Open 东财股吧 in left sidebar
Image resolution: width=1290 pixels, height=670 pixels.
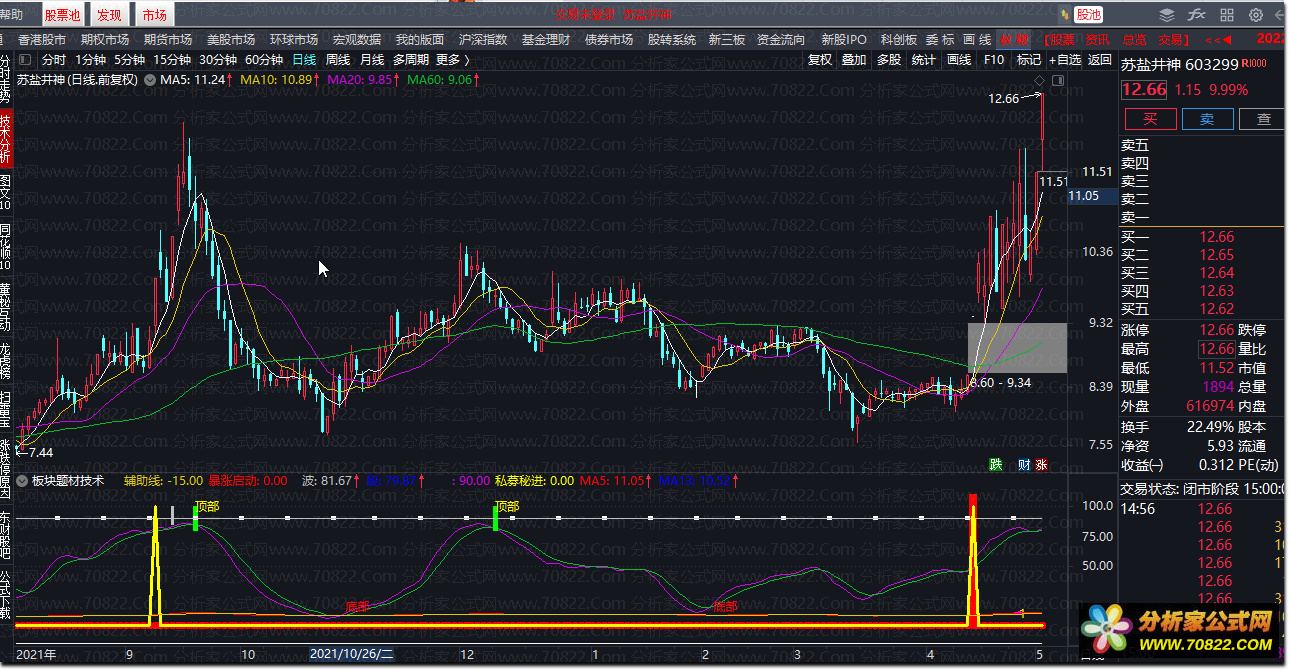tap(6, 533)
